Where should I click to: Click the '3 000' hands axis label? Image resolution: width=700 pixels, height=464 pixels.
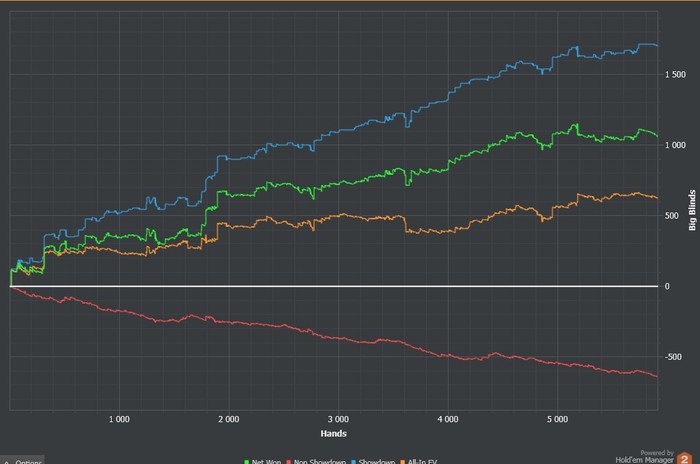click(338, 419)
